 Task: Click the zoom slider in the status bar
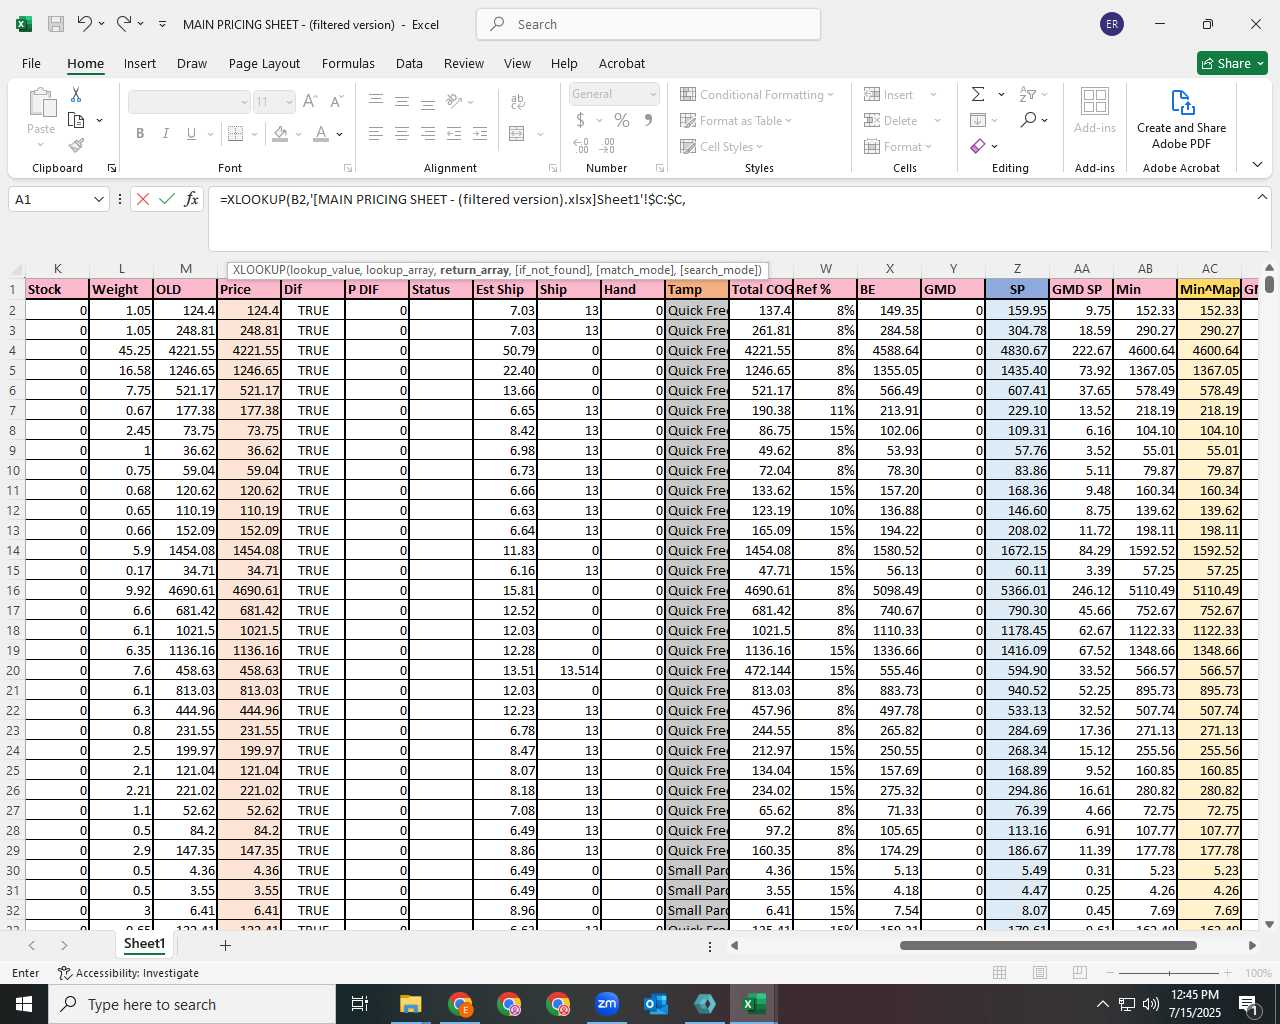(x=1169, y=973)
